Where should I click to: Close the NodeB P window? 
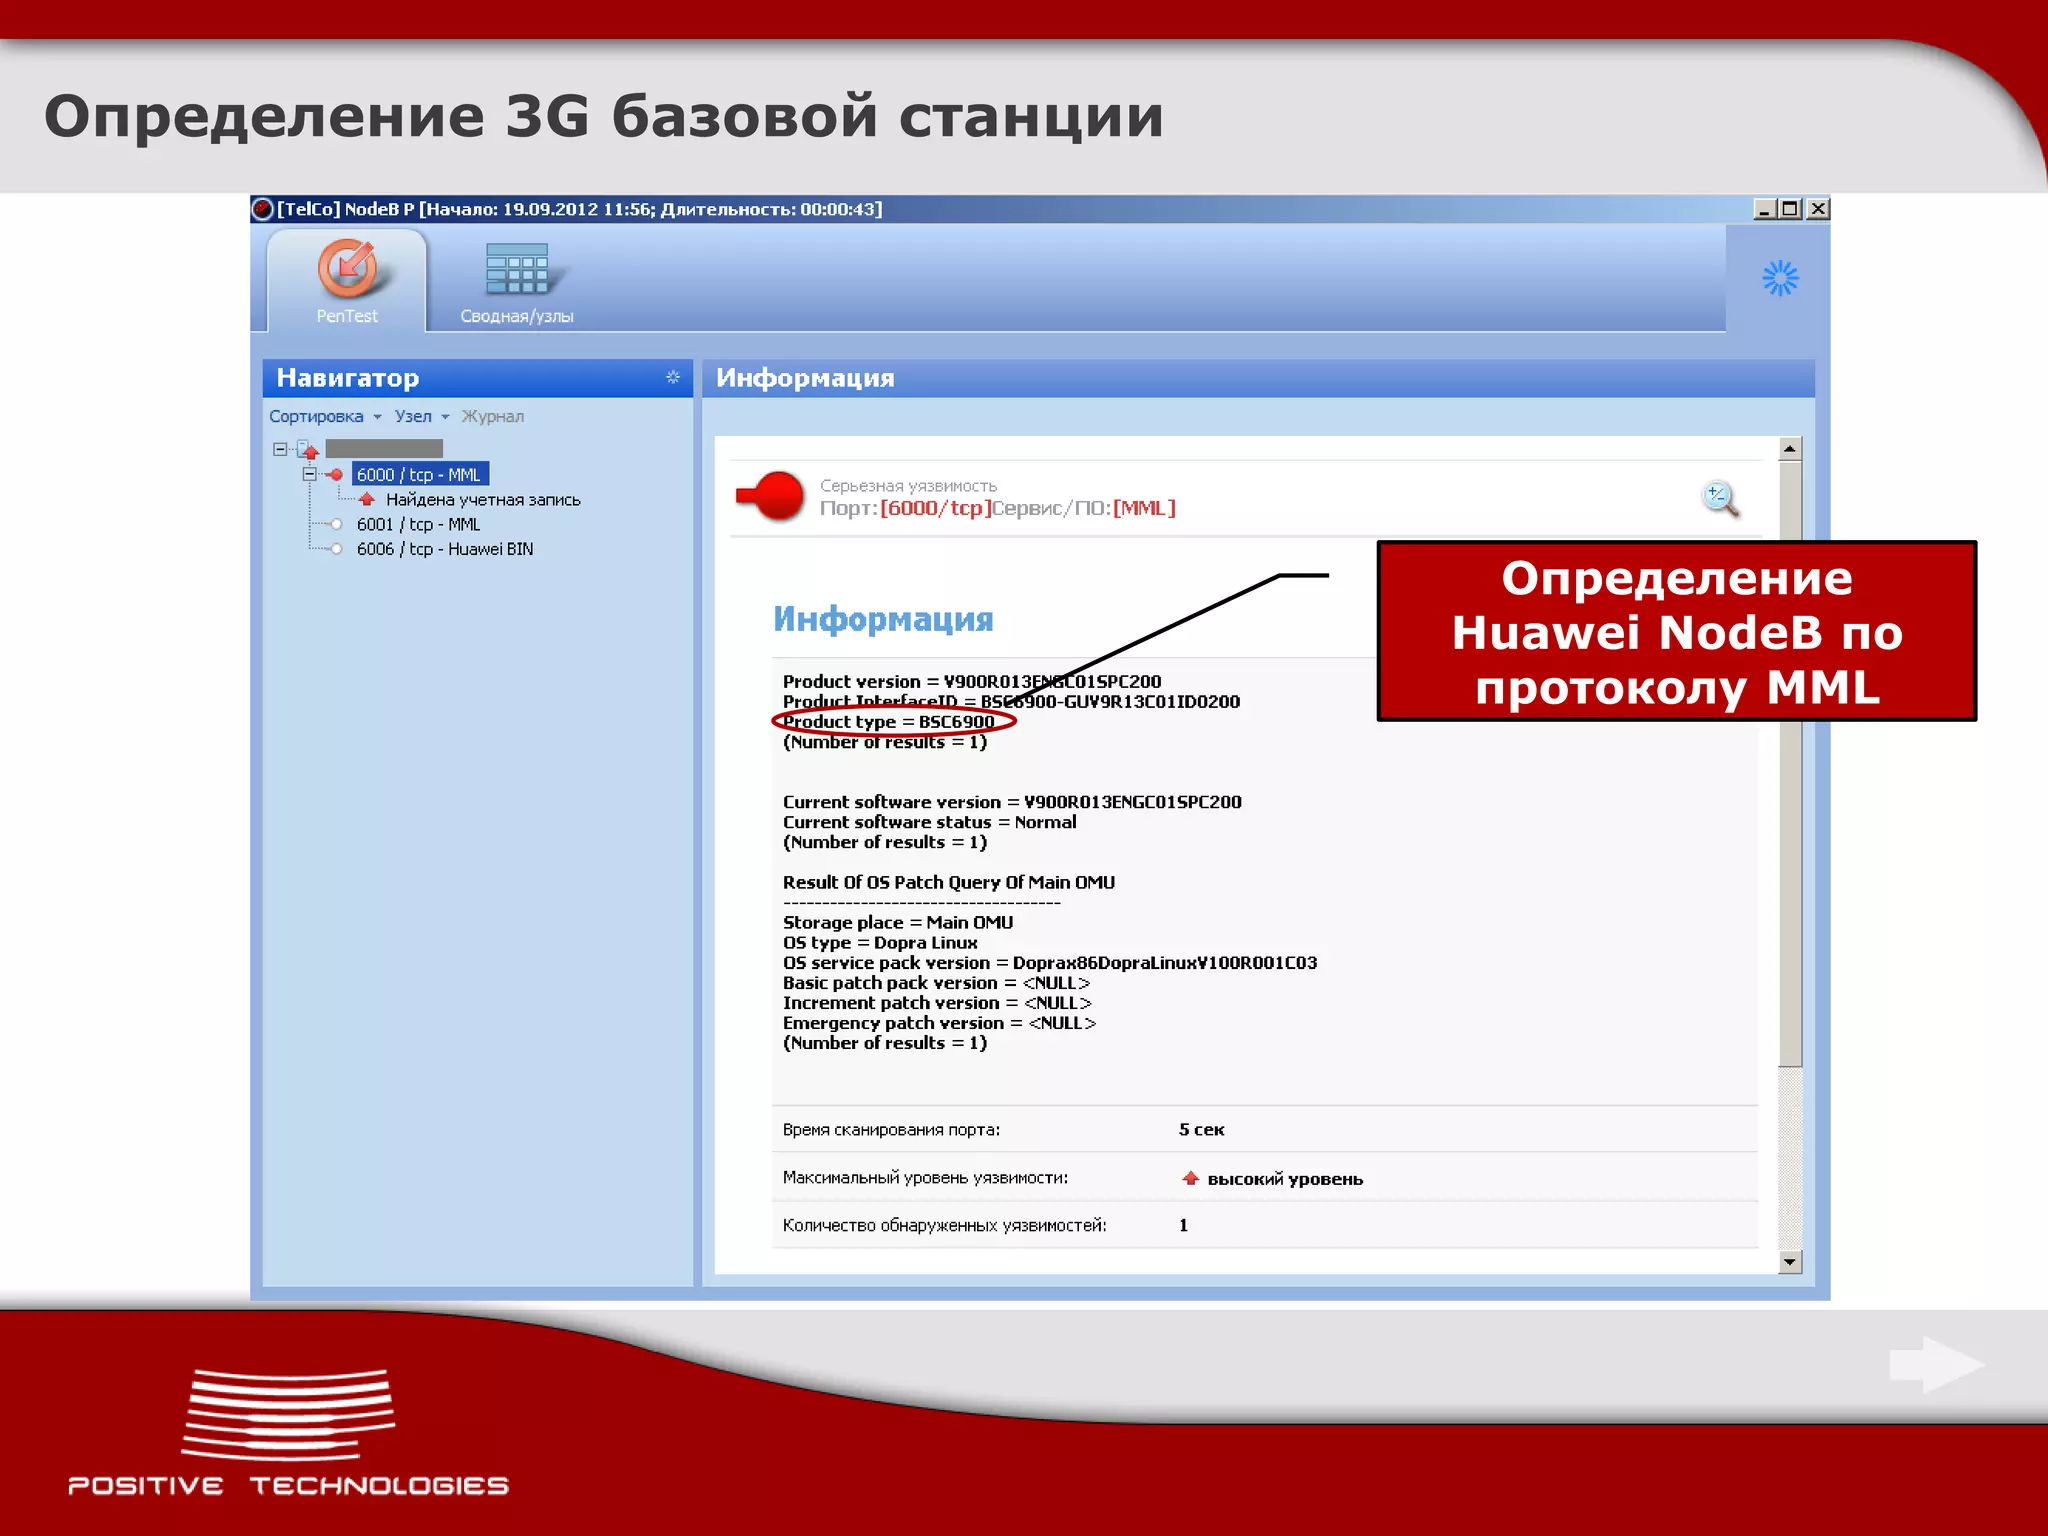(1818, 209)
